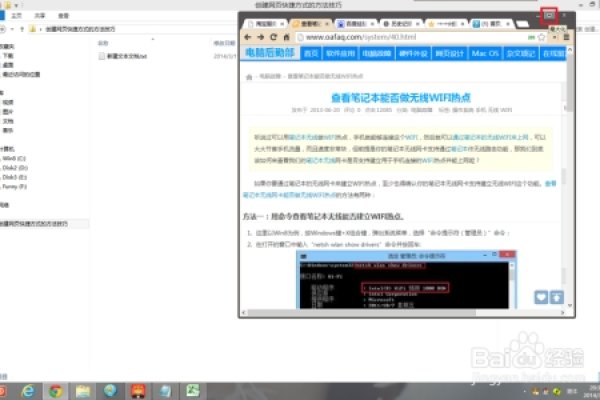Screen dimensions: 600x400
Task: Sort by the 修改日期 column header
Action: (224, 43)
